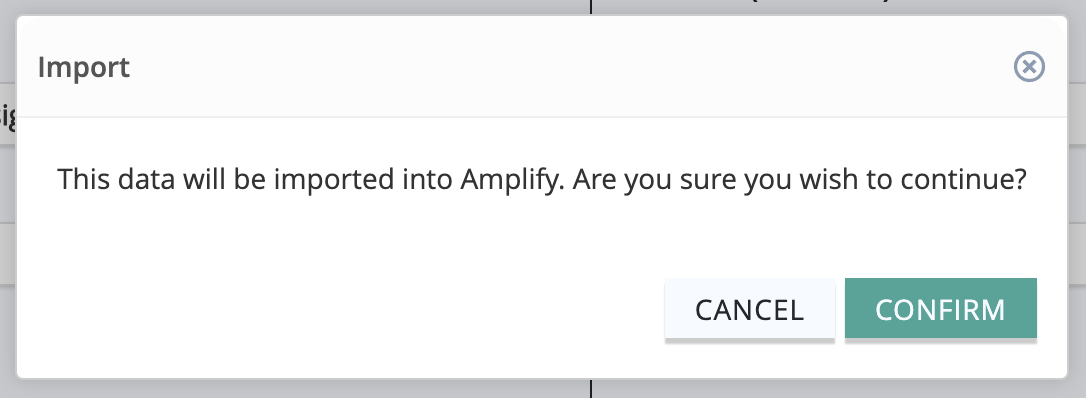Confirm importing data into Amplify
The width and height of the screenshot is (1086, 398).
(941, 308)
